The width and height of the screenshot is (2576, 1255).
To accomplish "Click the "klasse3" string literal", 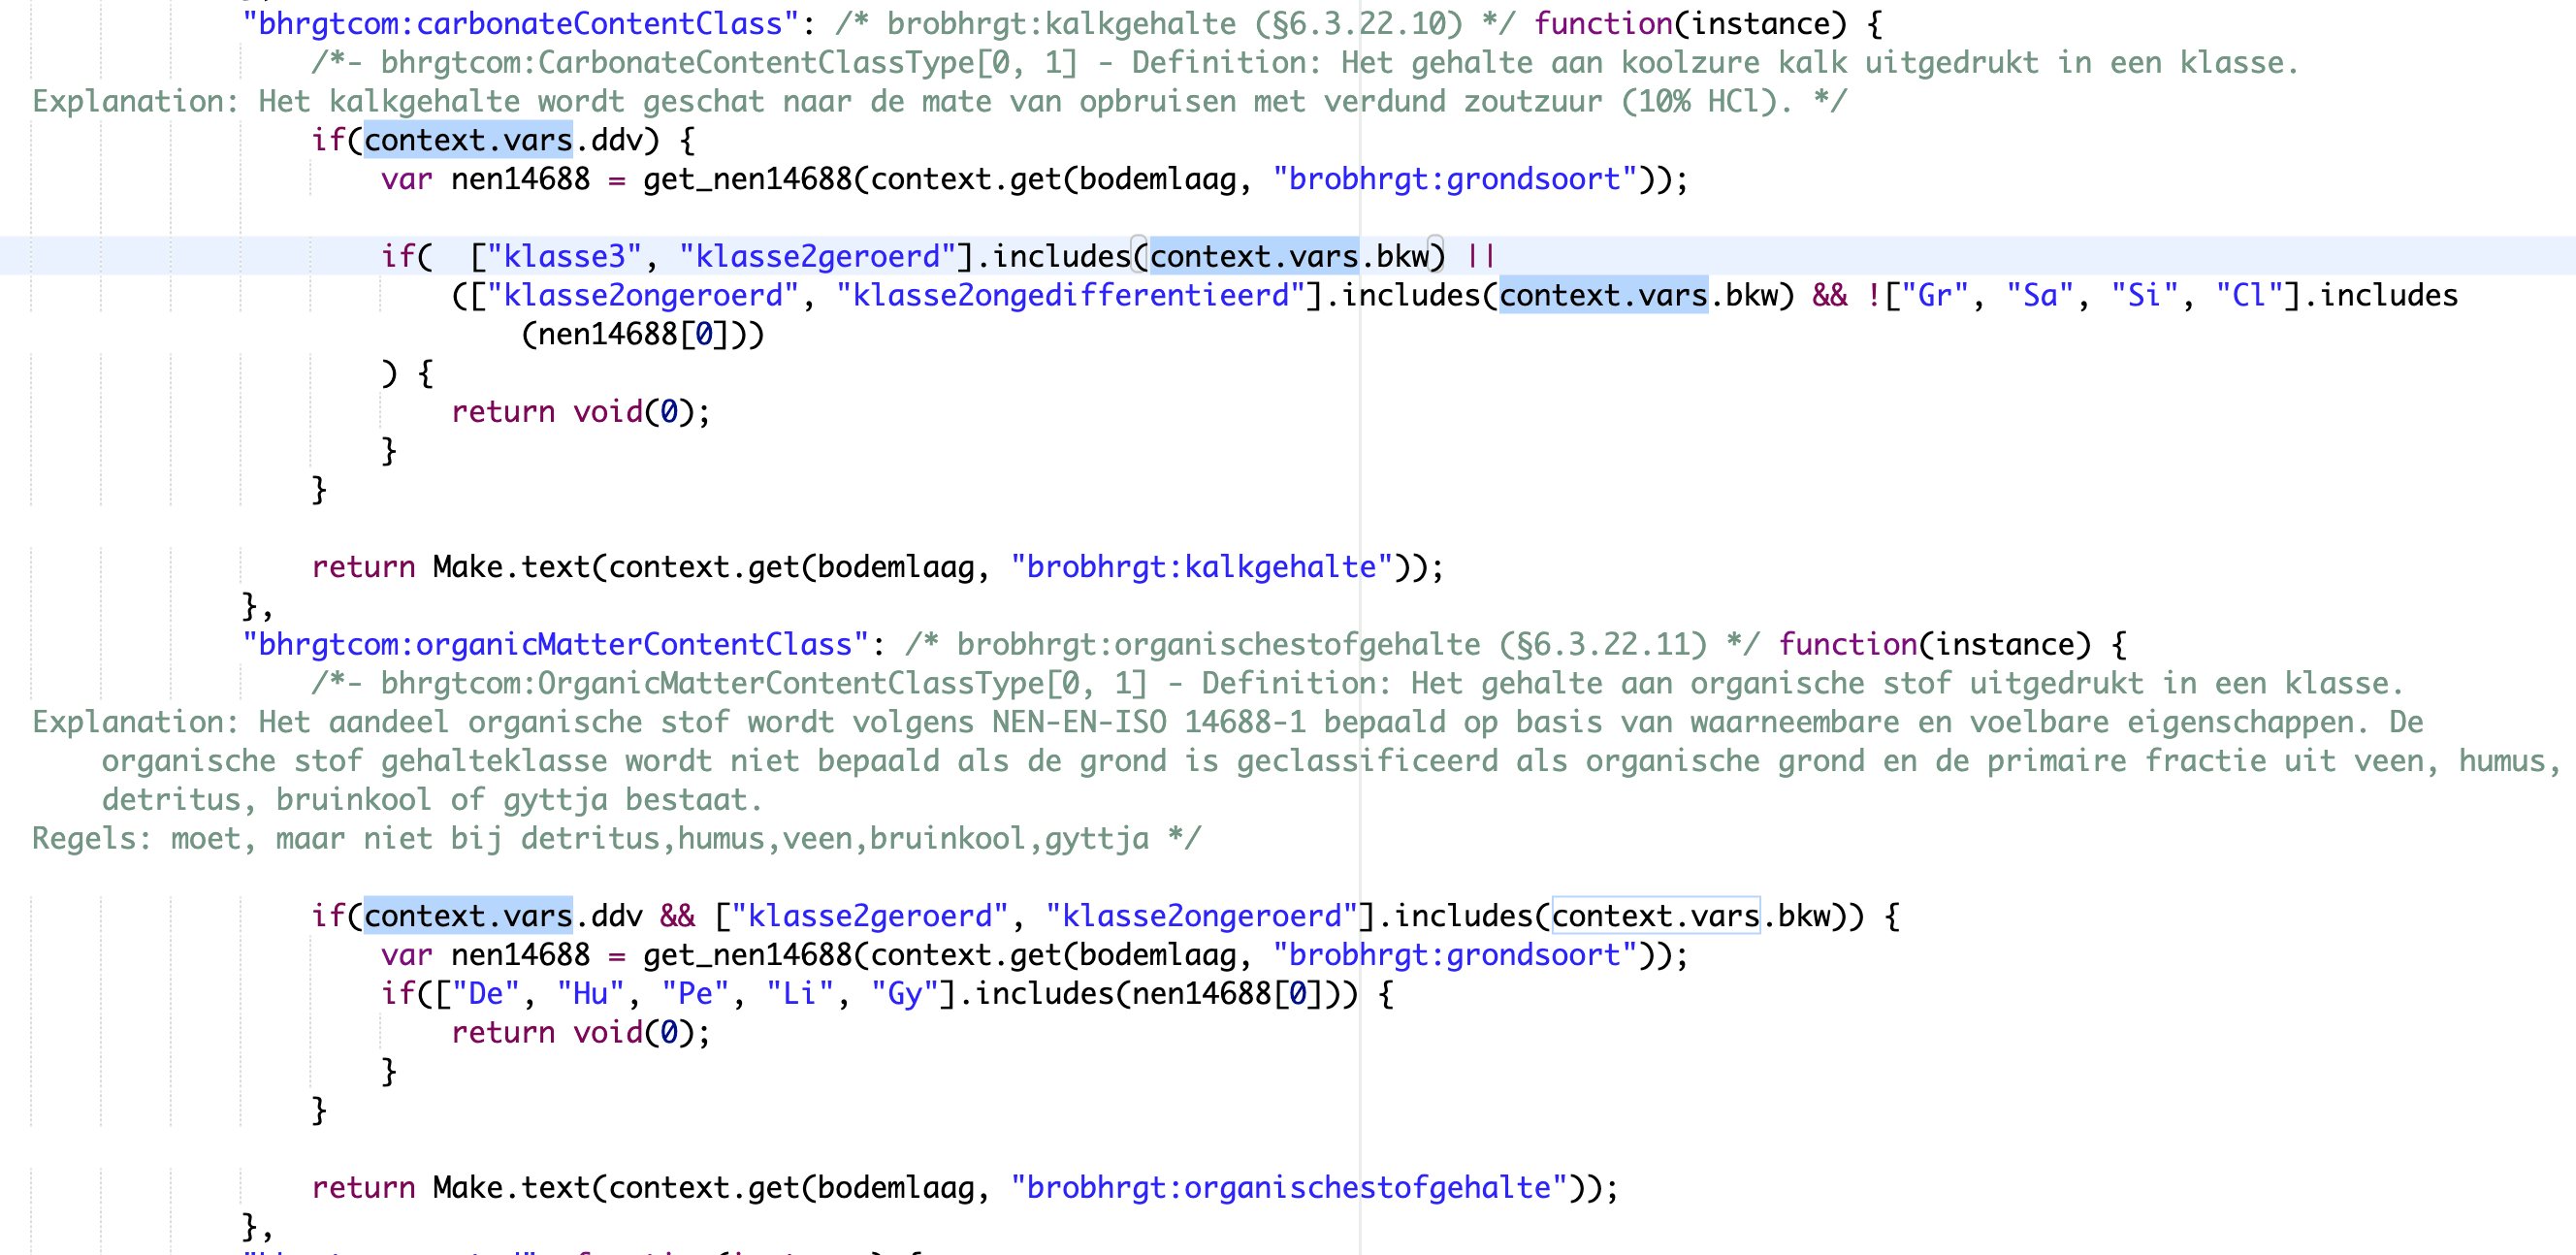I will (564, 257).
